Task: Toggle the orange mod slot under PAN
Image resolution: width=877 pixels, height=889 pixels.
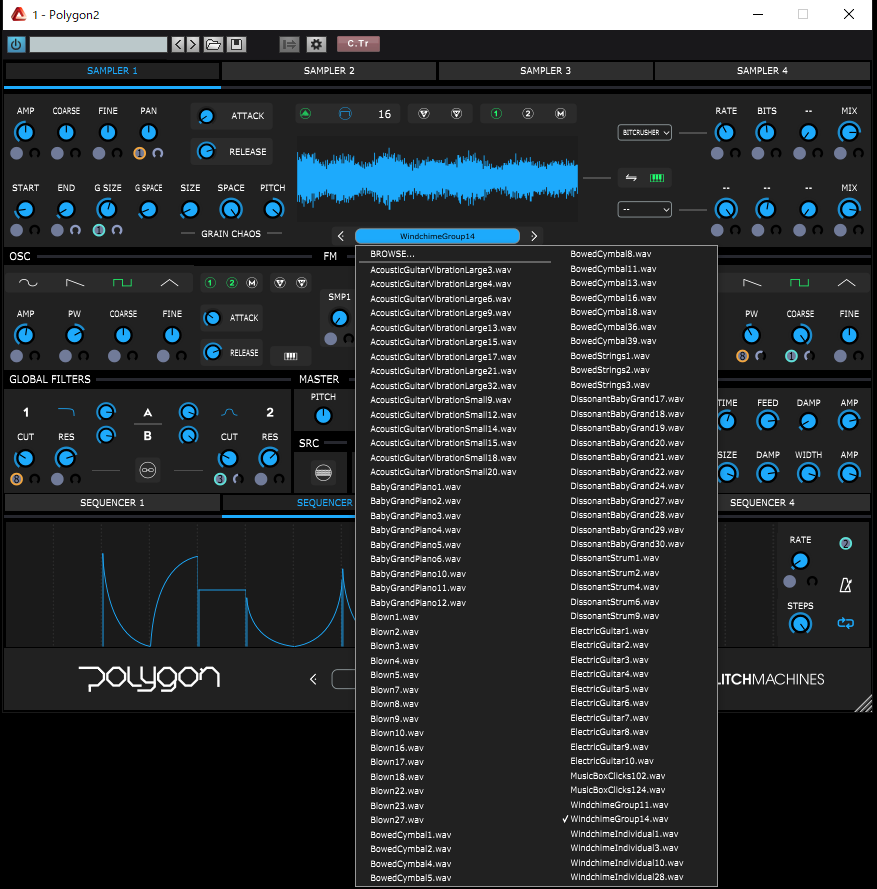Action: [x=139, y=153]
